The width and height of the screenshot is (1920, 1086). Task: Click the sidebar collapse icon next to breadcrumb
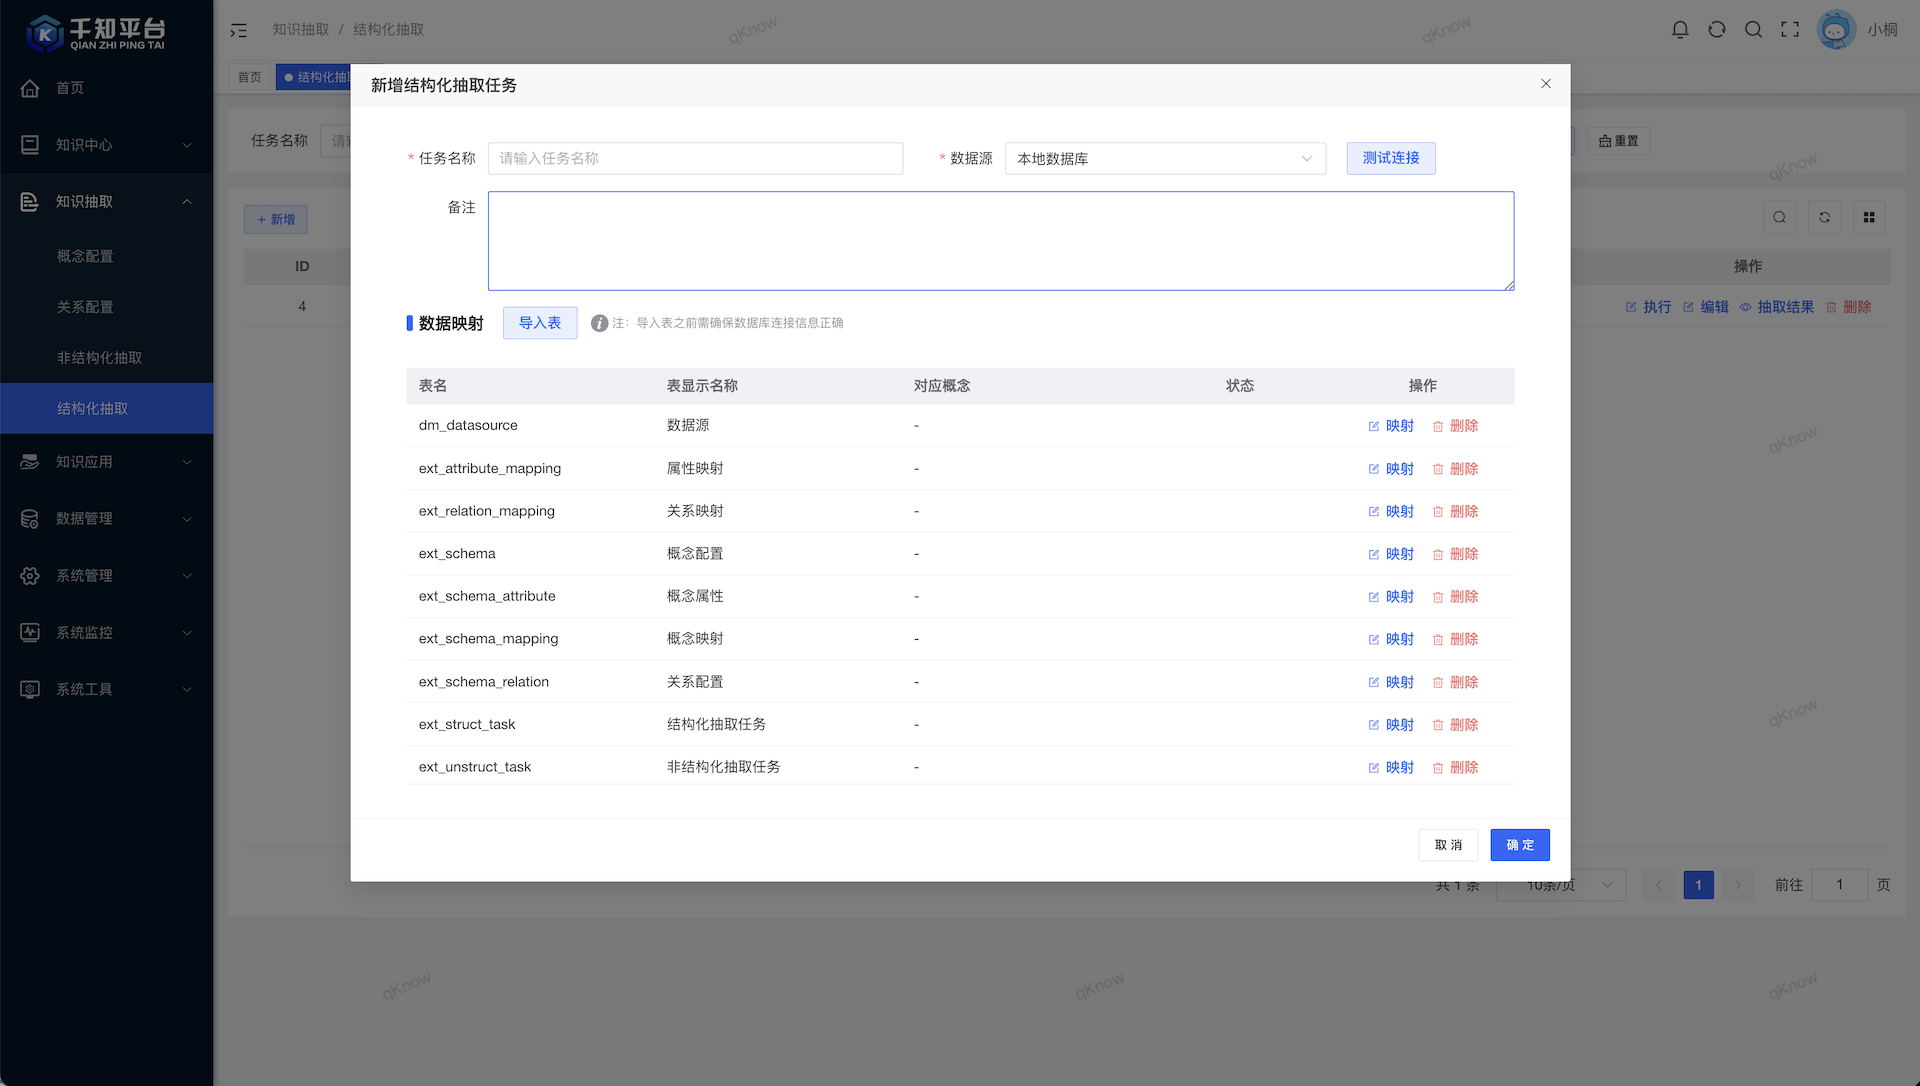coord(238,30)
